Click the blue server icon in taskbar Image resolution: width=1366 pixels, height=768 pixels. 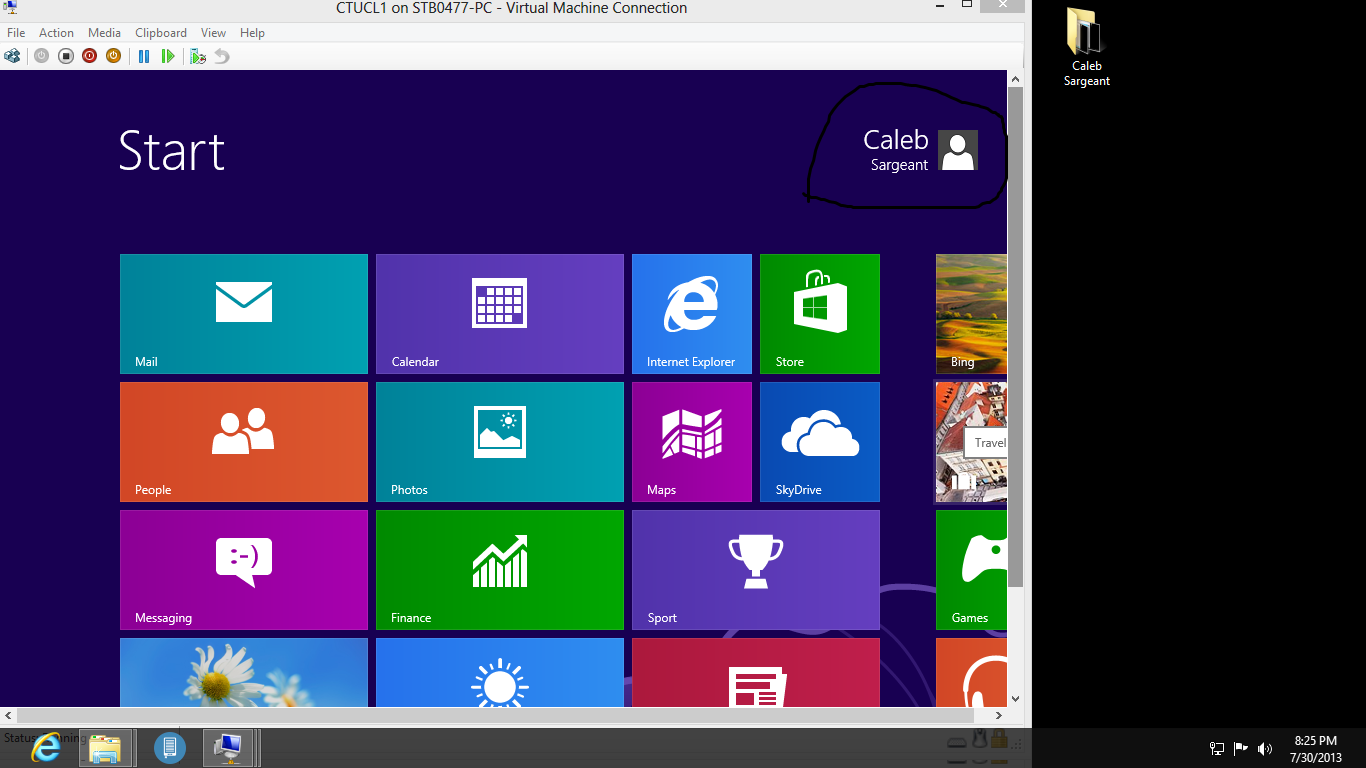tap(170, 747)
